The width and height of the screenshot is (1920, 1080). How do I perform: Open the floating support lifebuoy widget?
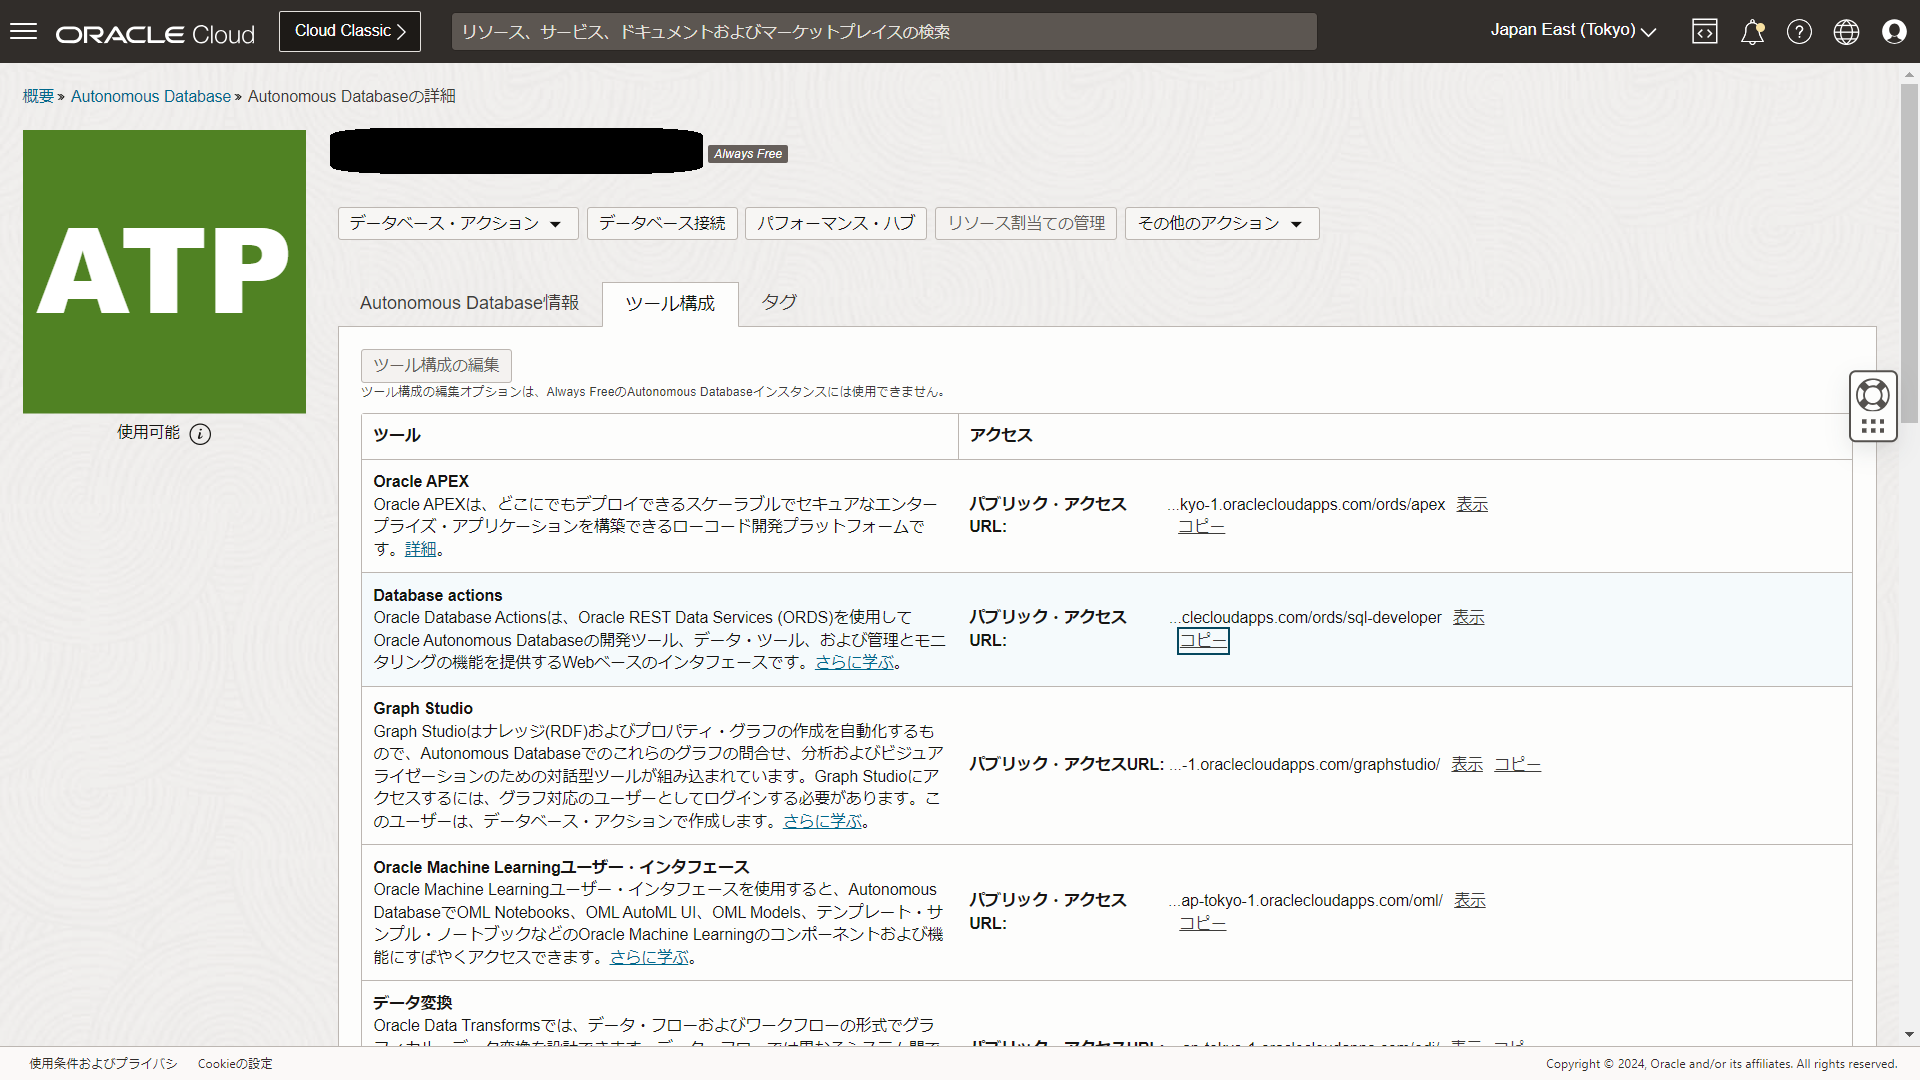[1873, 395]
